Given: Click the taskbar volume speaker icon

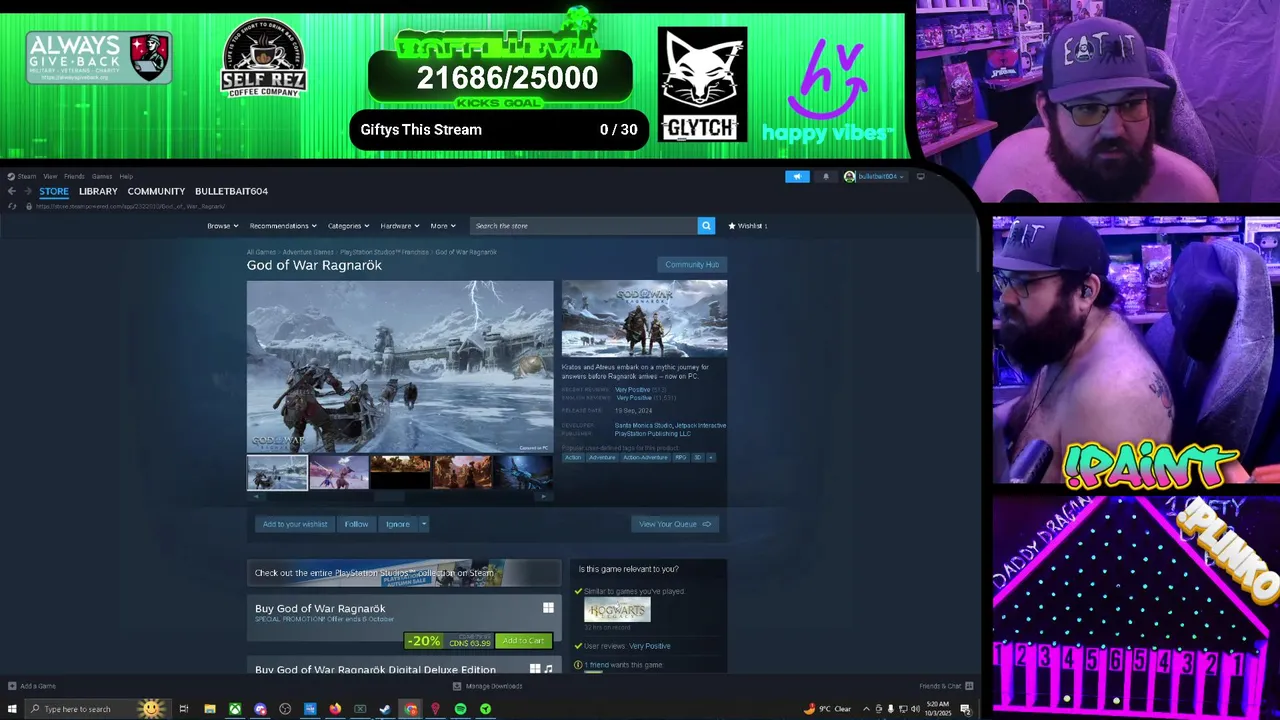Looking at the screenshot, I should [x=915, y=709].
